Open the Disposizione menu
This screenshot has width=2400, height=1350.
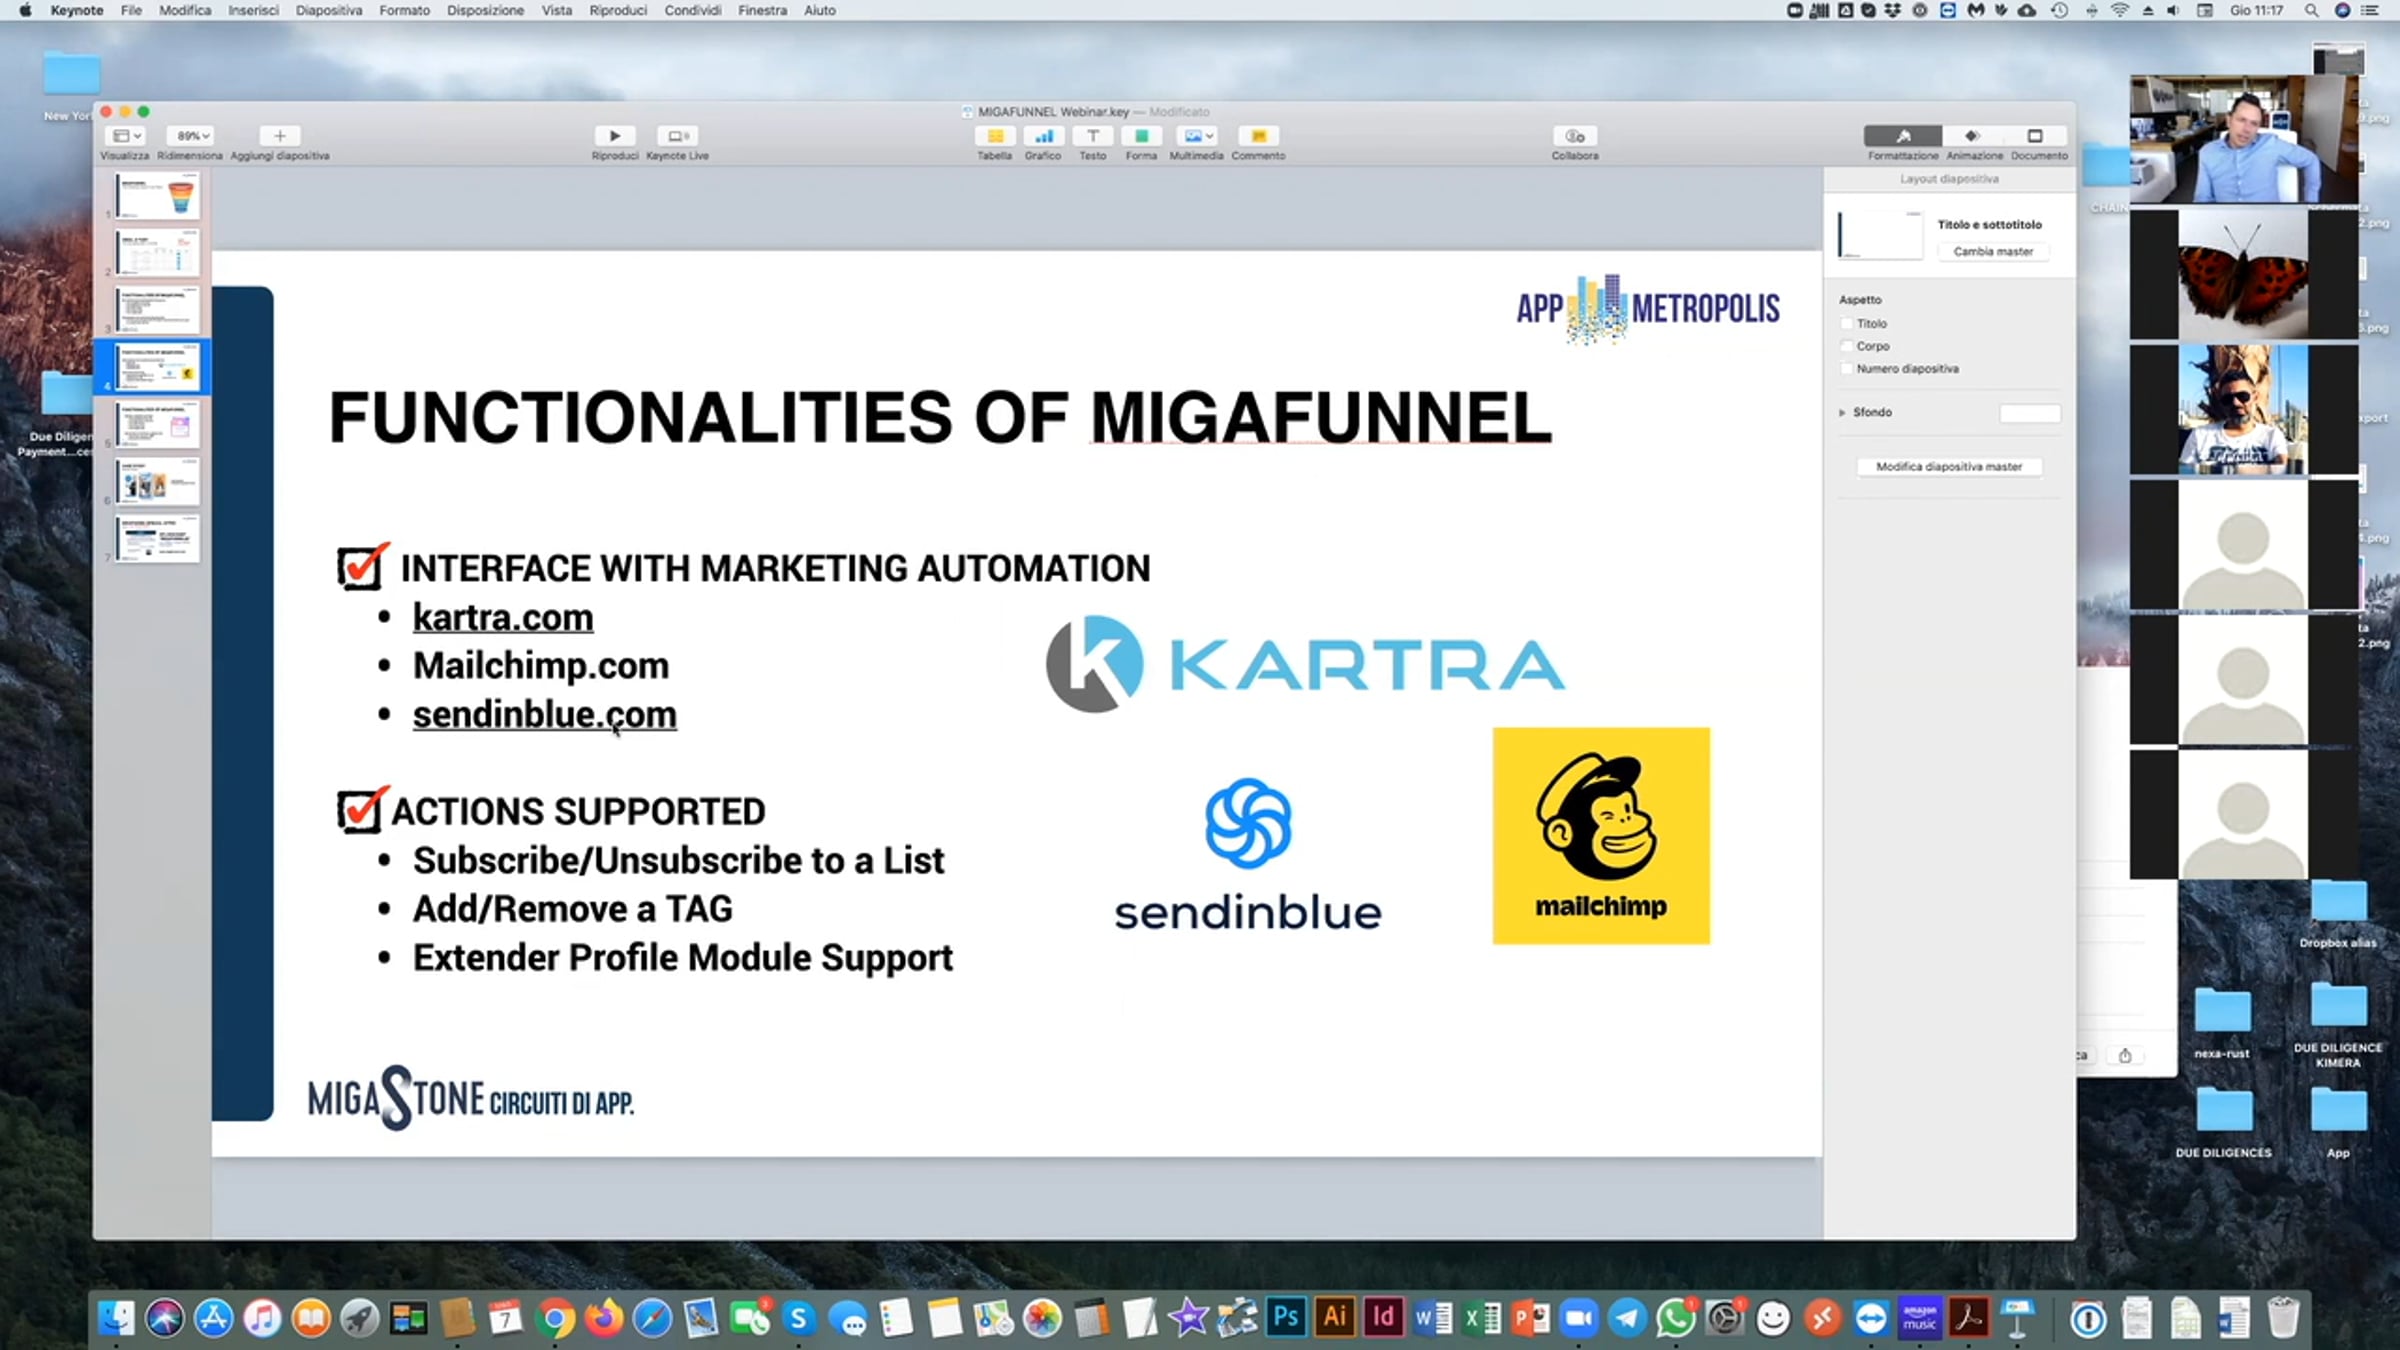tap(485, 10)
